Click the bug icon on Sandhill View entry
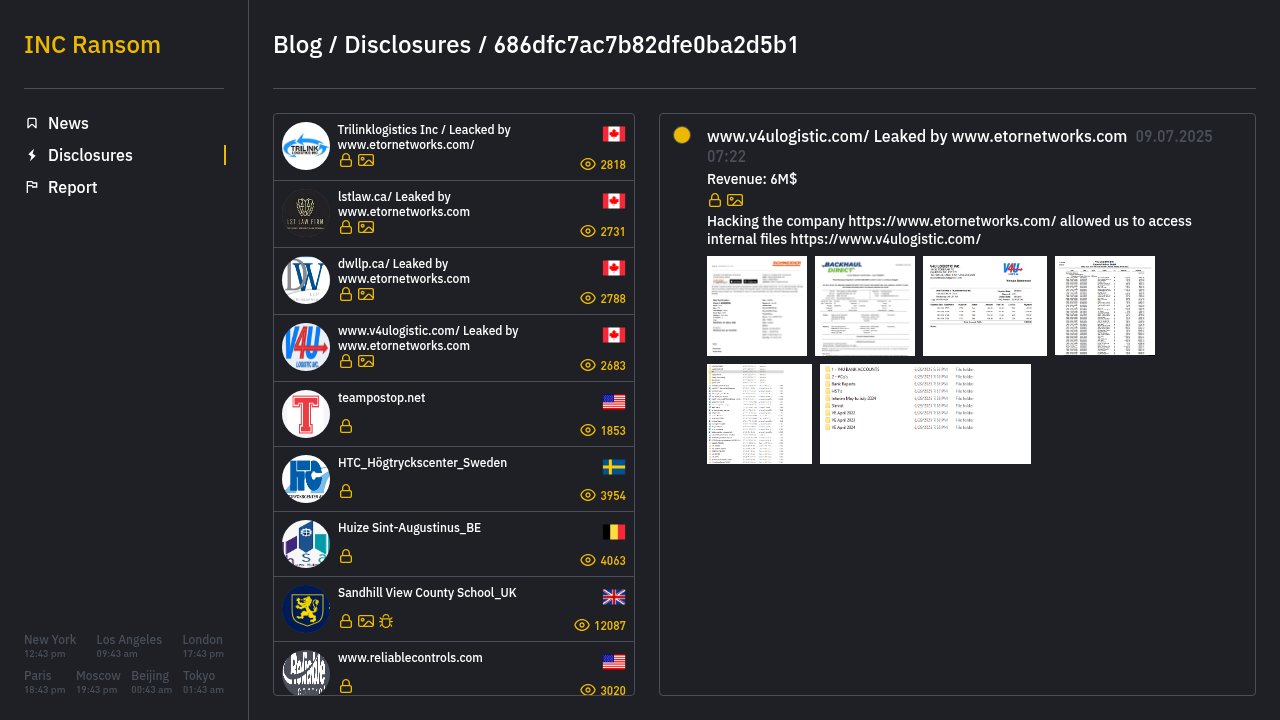 coord(386,621)
